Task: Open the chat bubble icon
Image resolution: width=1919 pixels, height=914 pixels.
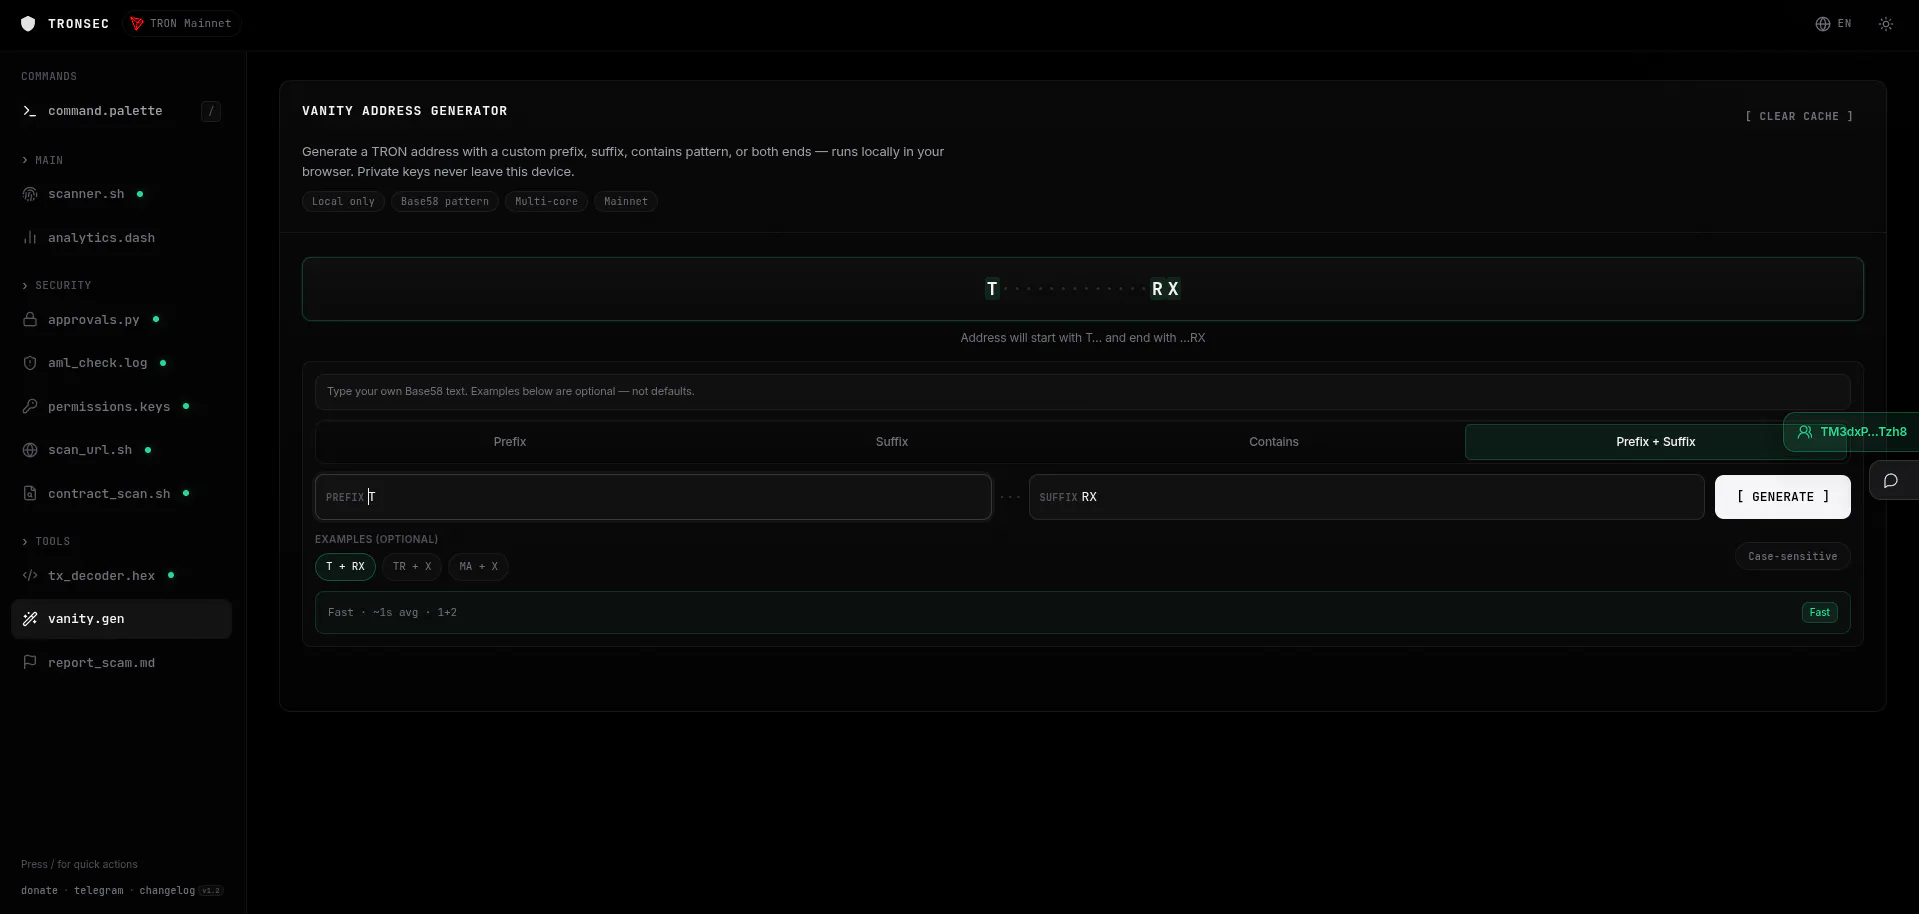Action: pos(1891,481)
